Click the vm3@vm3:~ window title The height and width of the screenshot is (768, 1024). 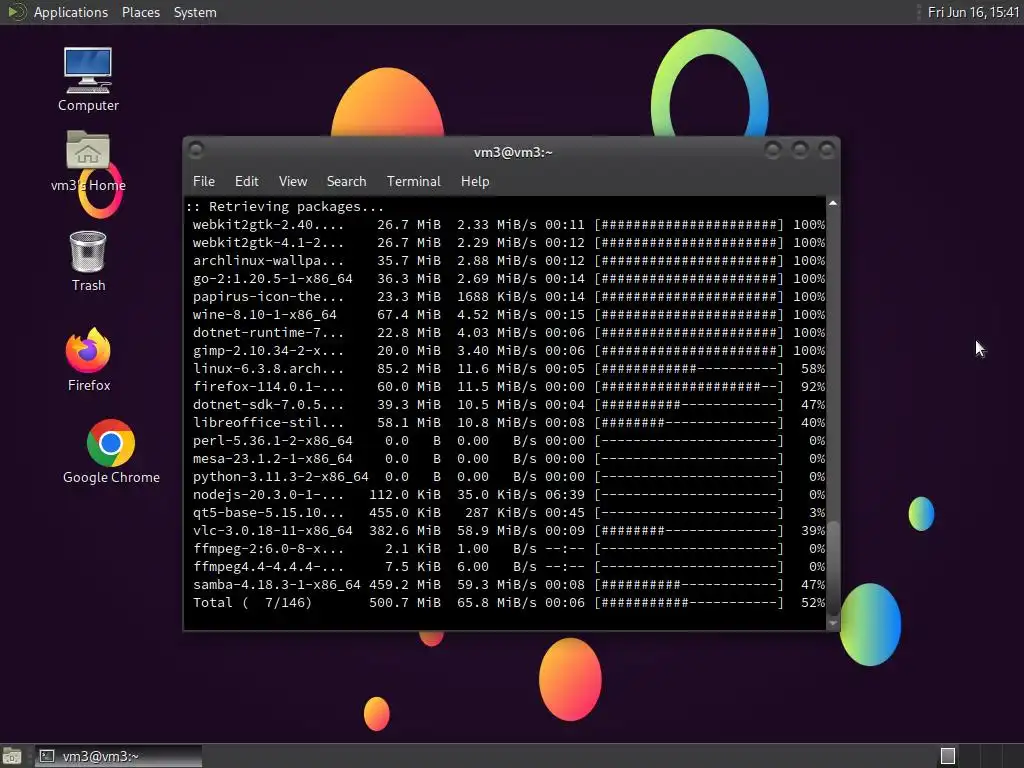[x=513, y=152]
